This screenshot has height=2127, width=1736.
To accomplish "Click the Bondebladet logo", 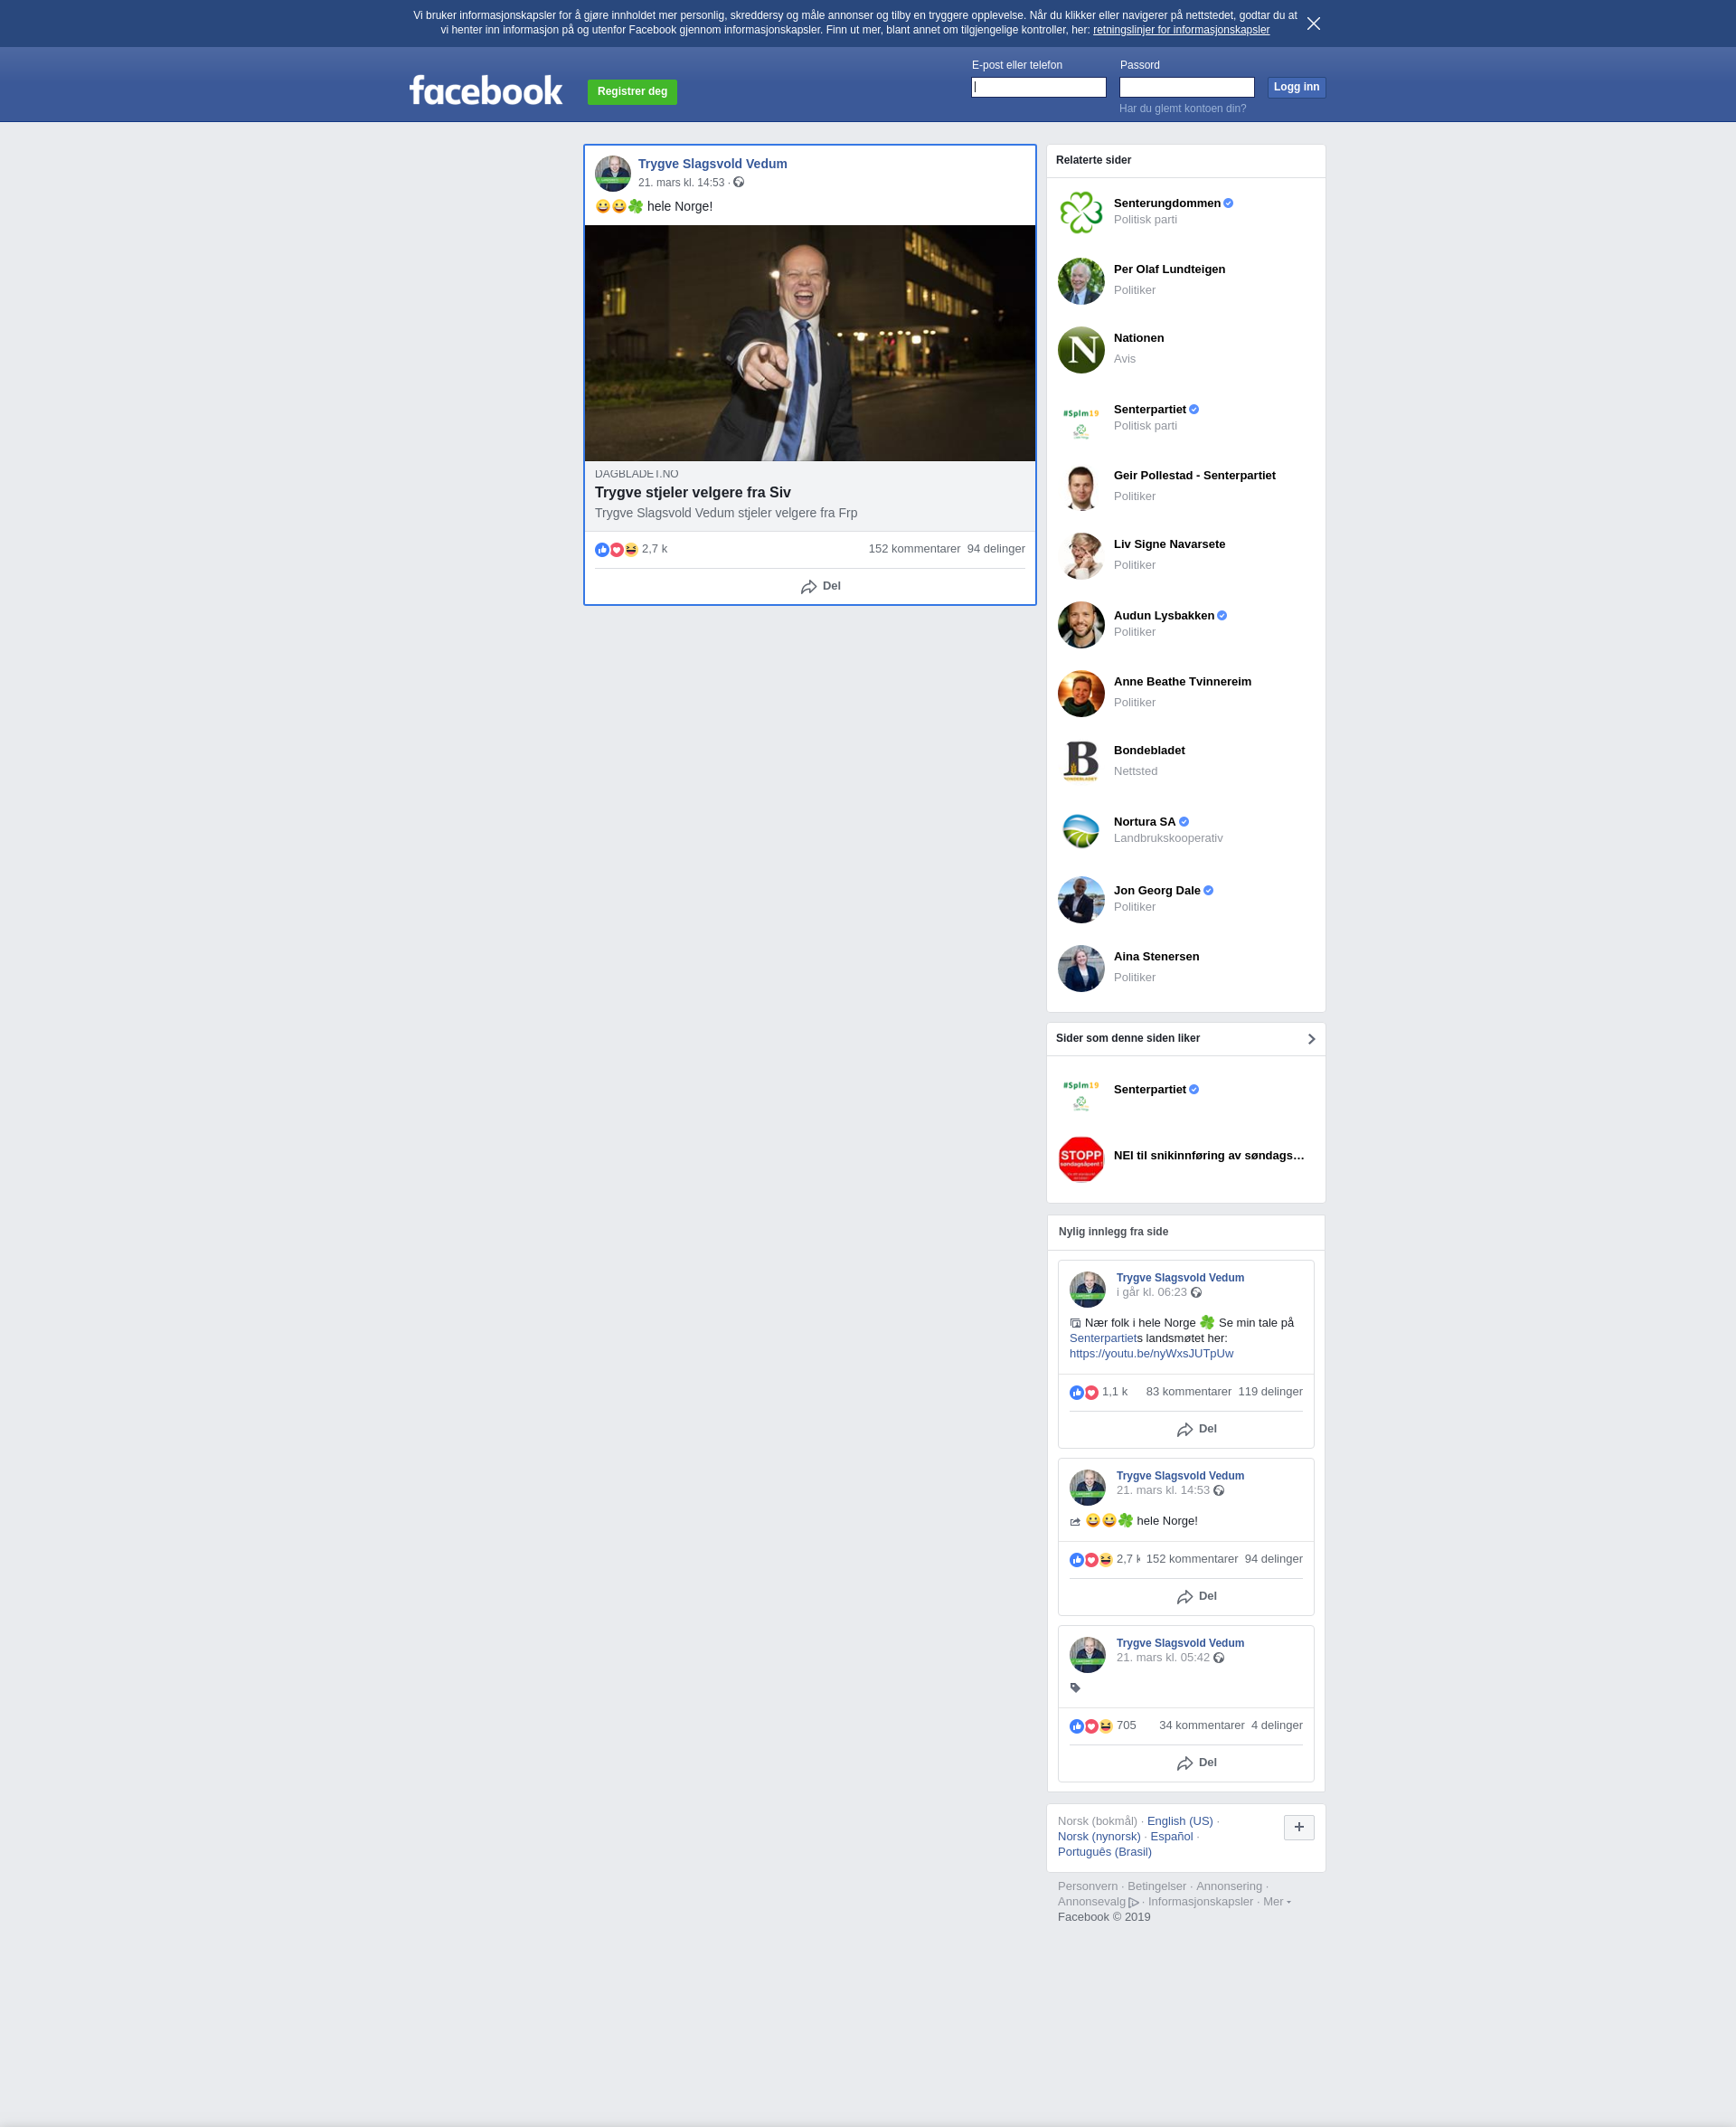I will (x=1081, y=762).
